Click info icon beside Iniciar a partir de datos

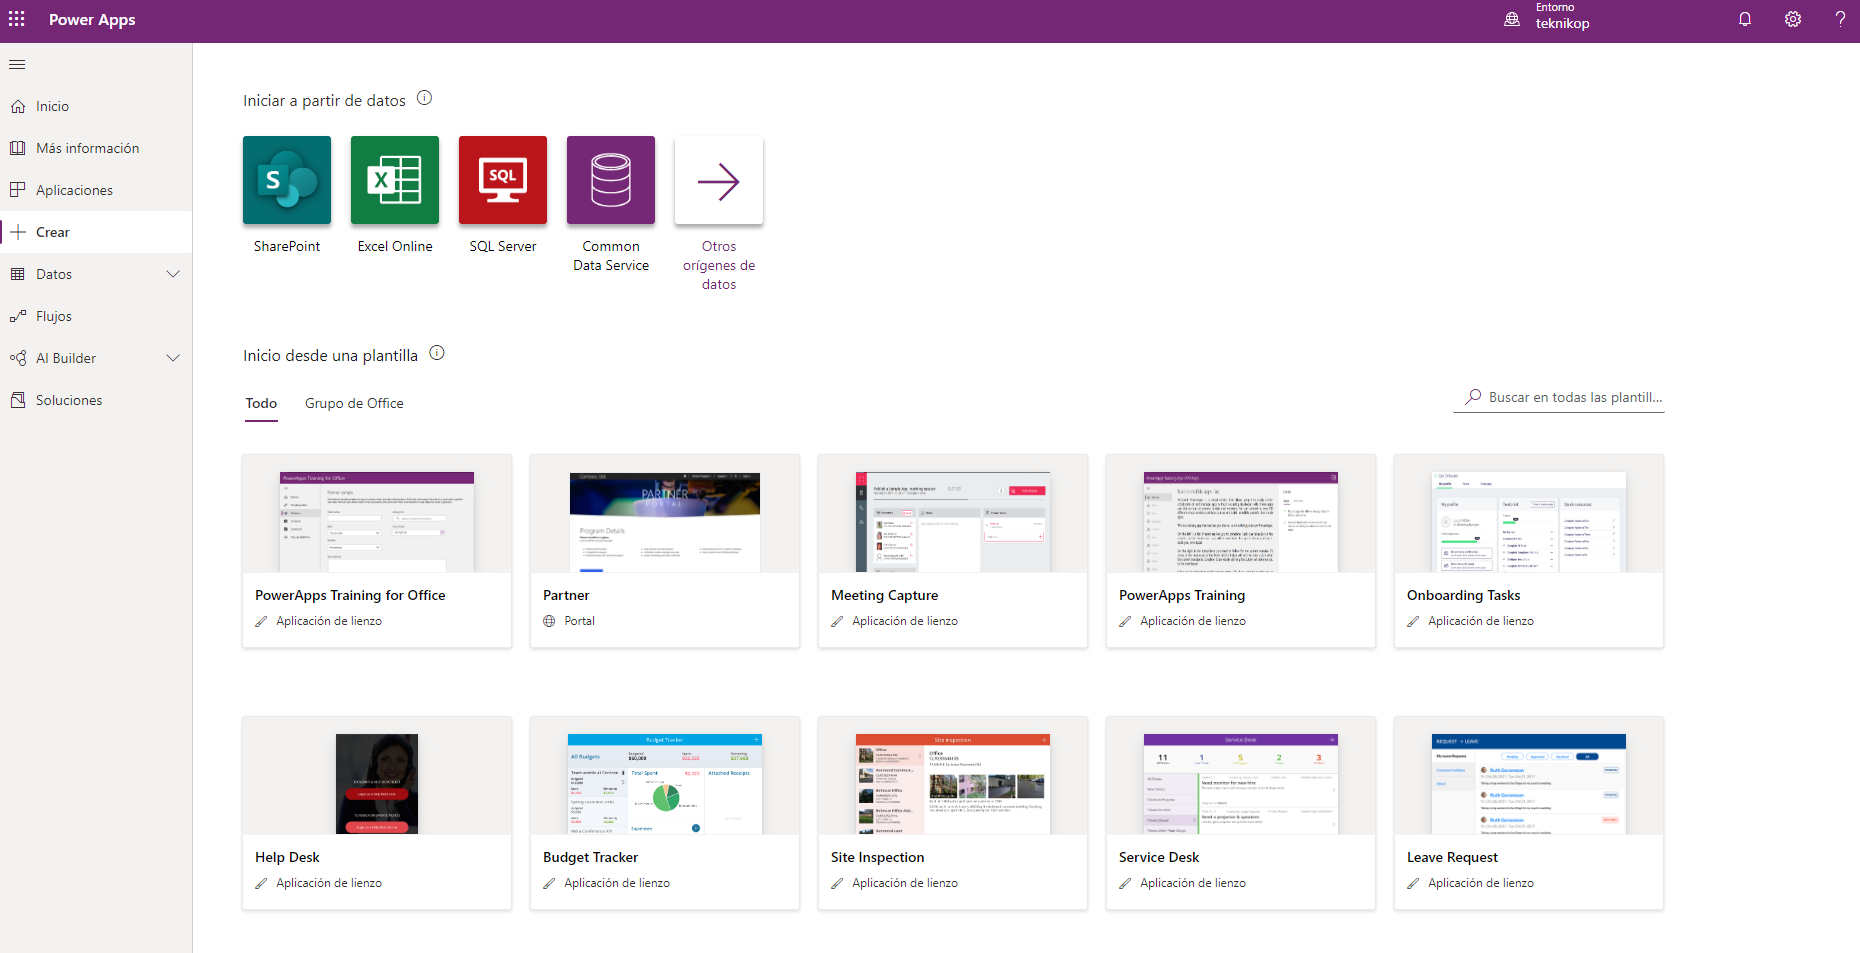(424, 98)
